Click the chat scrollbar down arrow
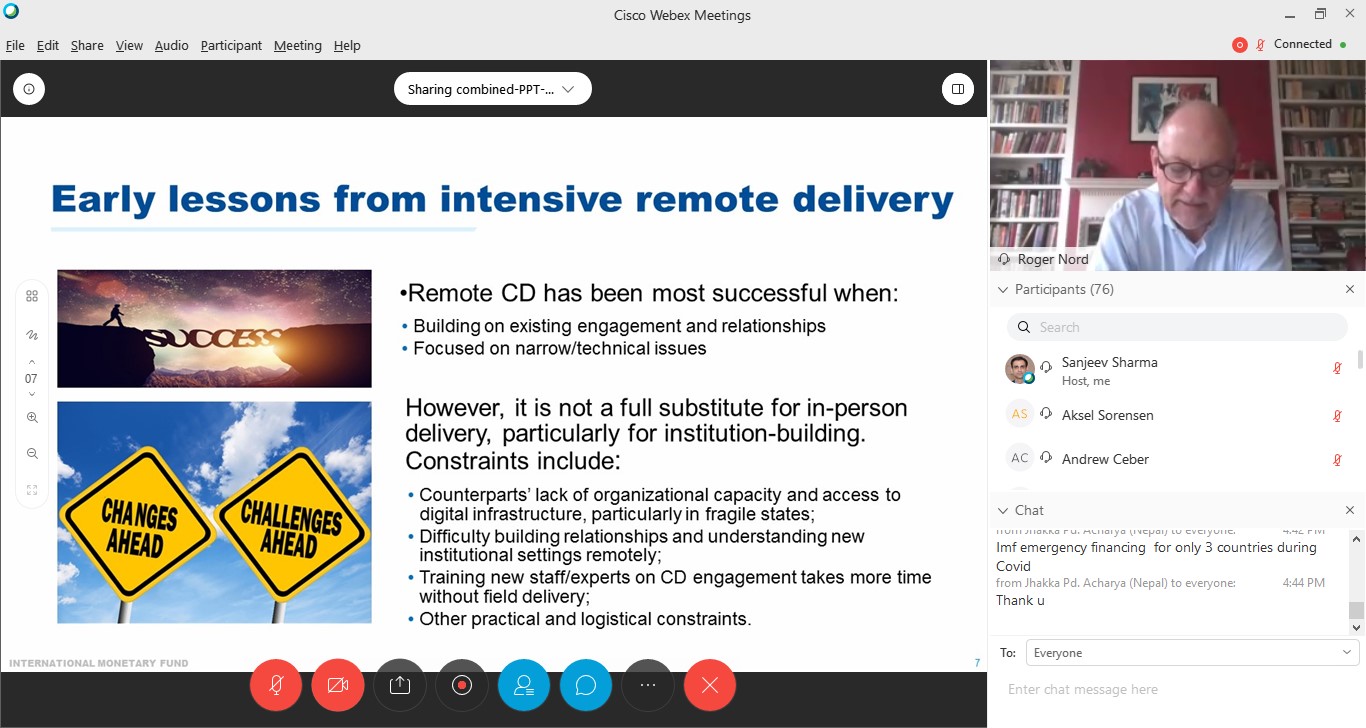Image resolution: width=1366 pixels, height=728 pixels. [1357, 628]
